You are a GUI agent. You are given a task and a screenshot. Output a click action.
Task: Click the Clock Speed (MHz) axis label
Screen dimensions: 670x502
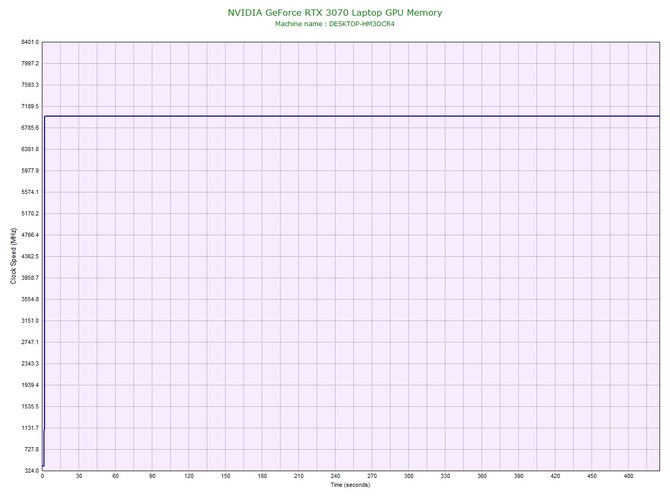pyautogui.click(x=13, y=256)
